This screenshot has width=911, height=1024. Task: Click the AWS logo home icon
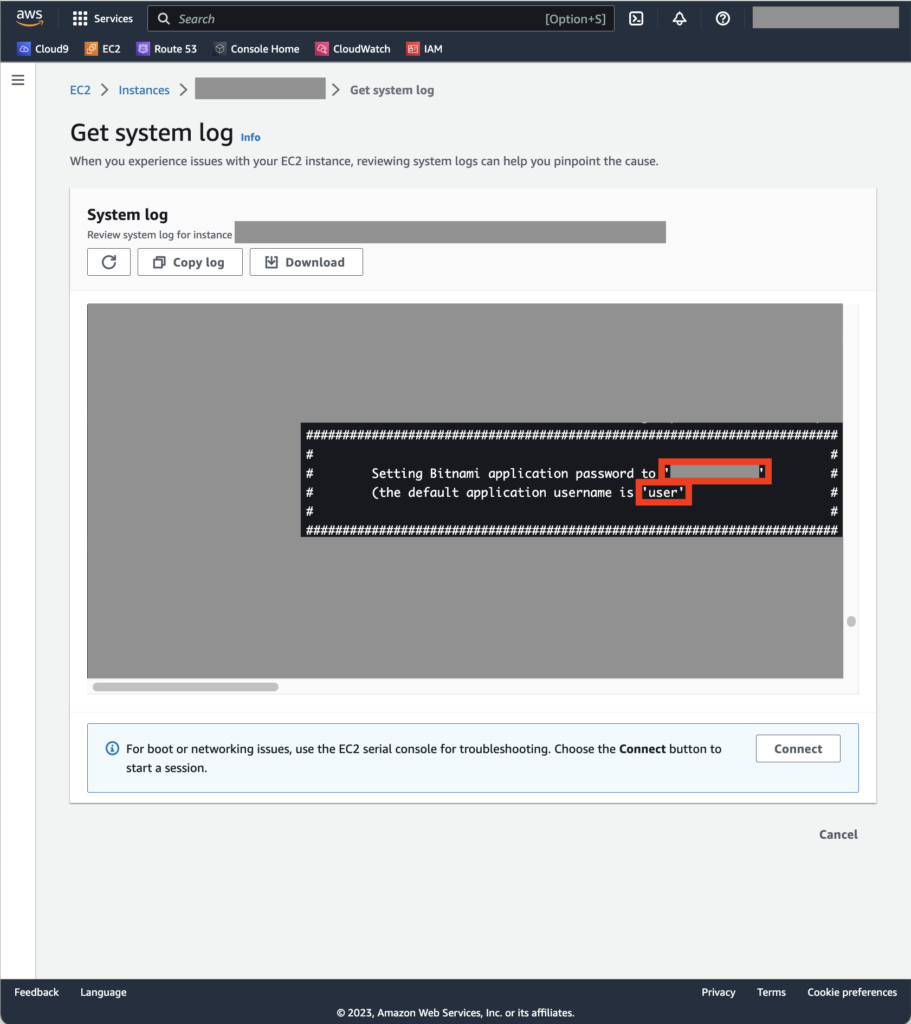coord(29,18)
